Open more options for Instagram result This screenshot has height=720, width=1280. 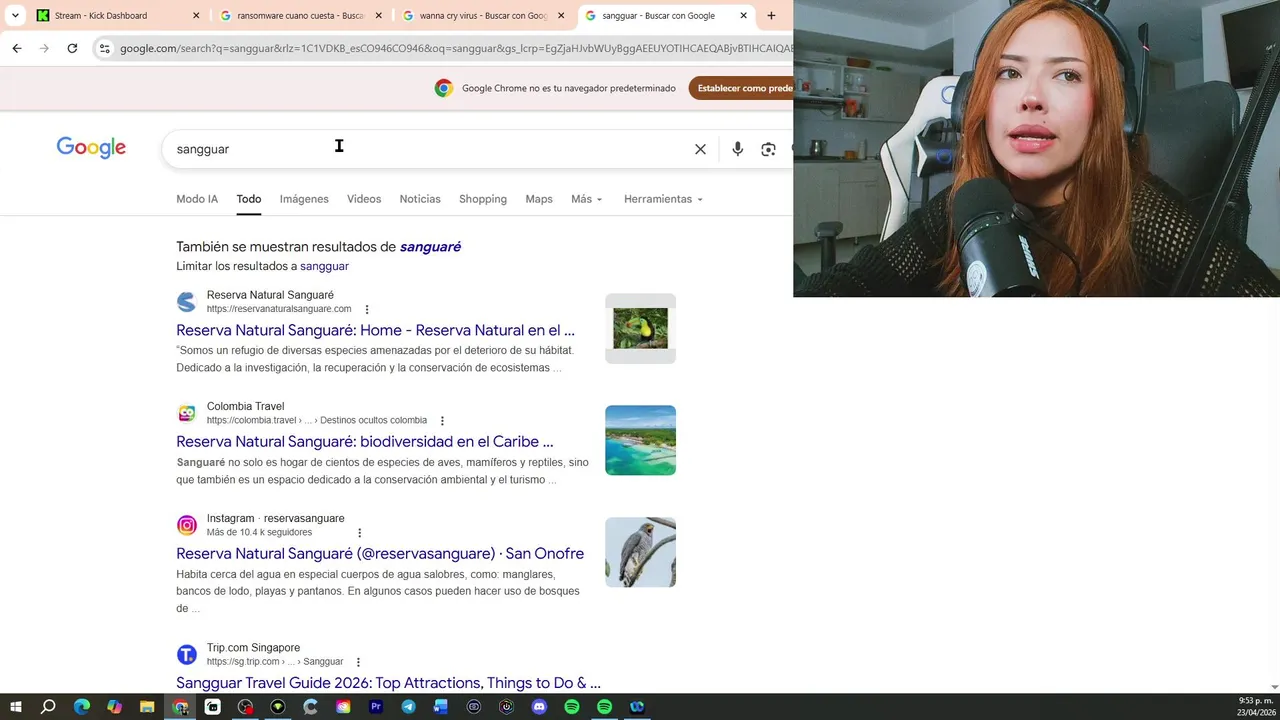point(359,533)
